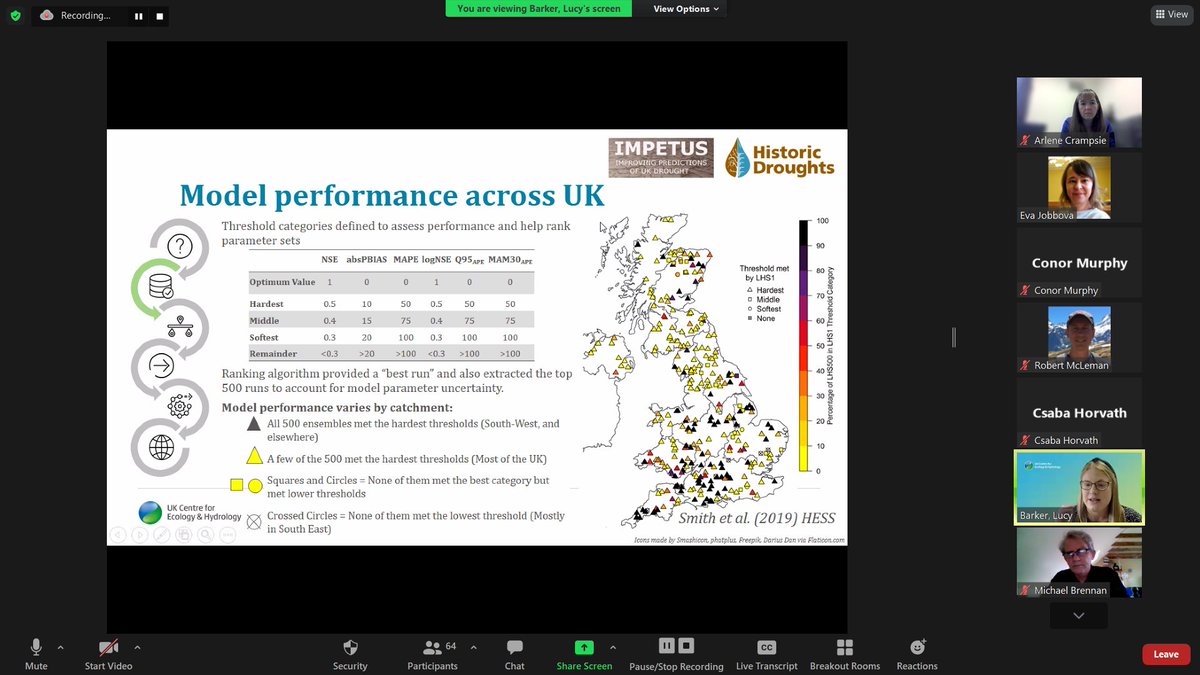Toggle your microphone mute

[x=36, y=651]
